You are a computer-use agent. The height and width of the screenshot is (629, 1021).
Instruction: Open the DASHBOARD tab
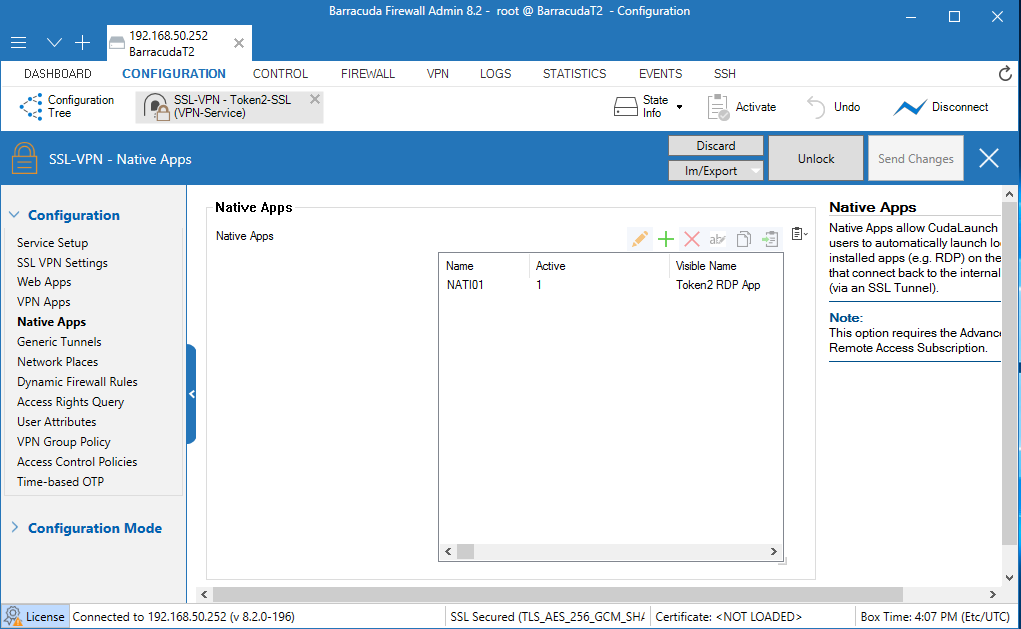pos(58,74)
